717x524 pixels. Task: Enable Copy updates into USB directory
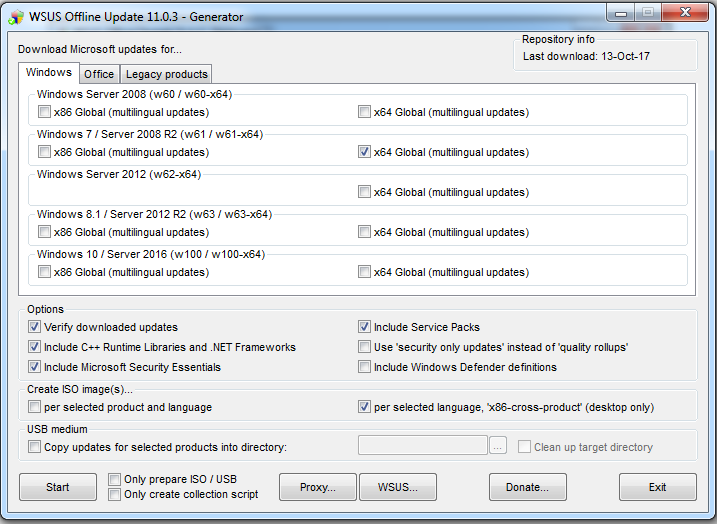pyautogui.click(x=35, y=447)
